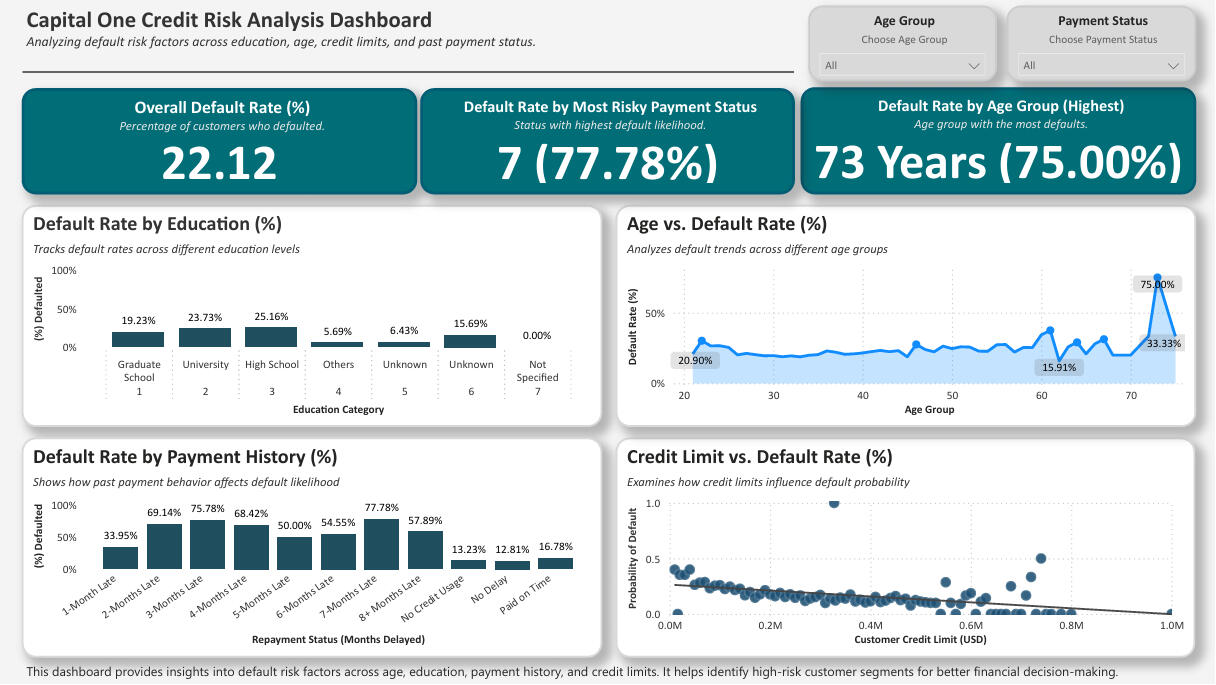Screen dimensions: 1216x685
Task: Click the 15.91% label on the age trend
Action: pyautogui.click(x=1058, y=368)
